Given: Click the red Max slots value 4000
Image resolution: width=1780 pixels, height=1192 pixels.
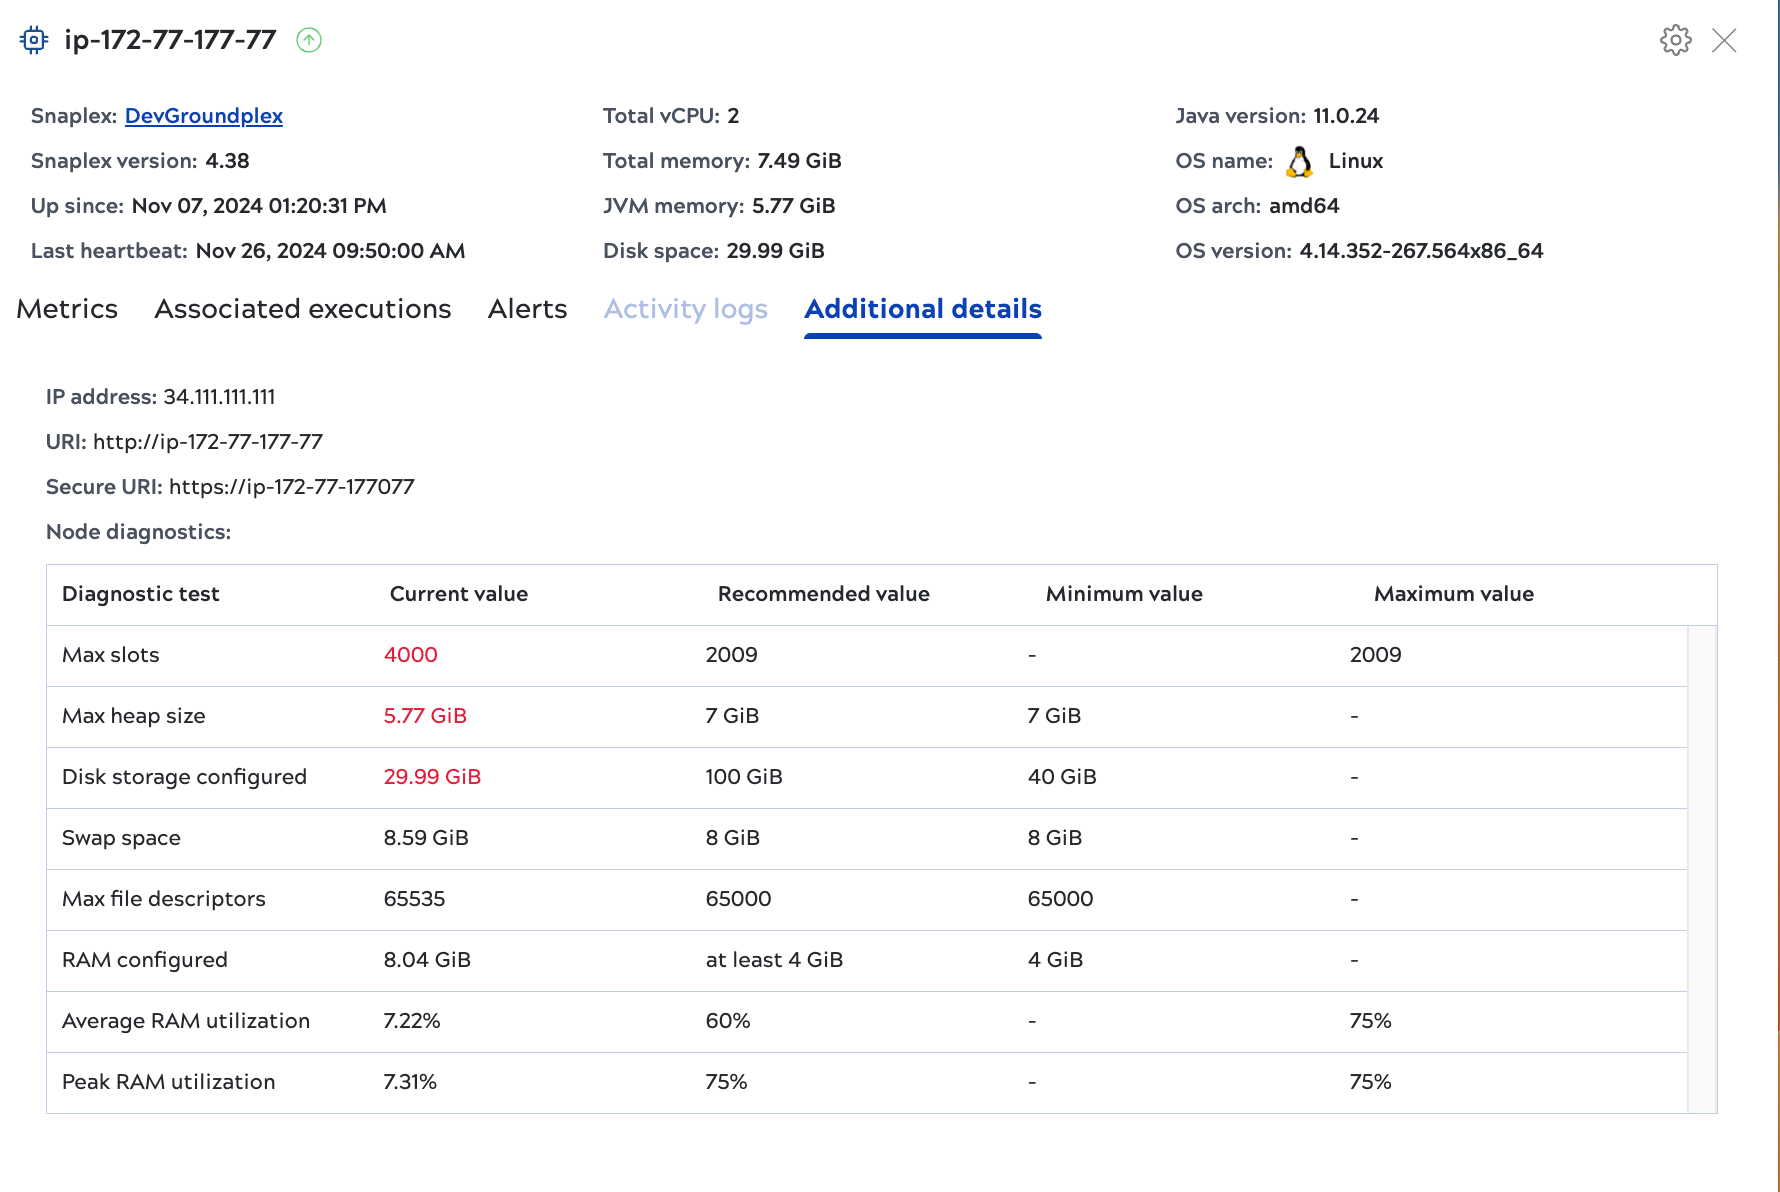Looking at the screenshot, I should coord(409,655).
